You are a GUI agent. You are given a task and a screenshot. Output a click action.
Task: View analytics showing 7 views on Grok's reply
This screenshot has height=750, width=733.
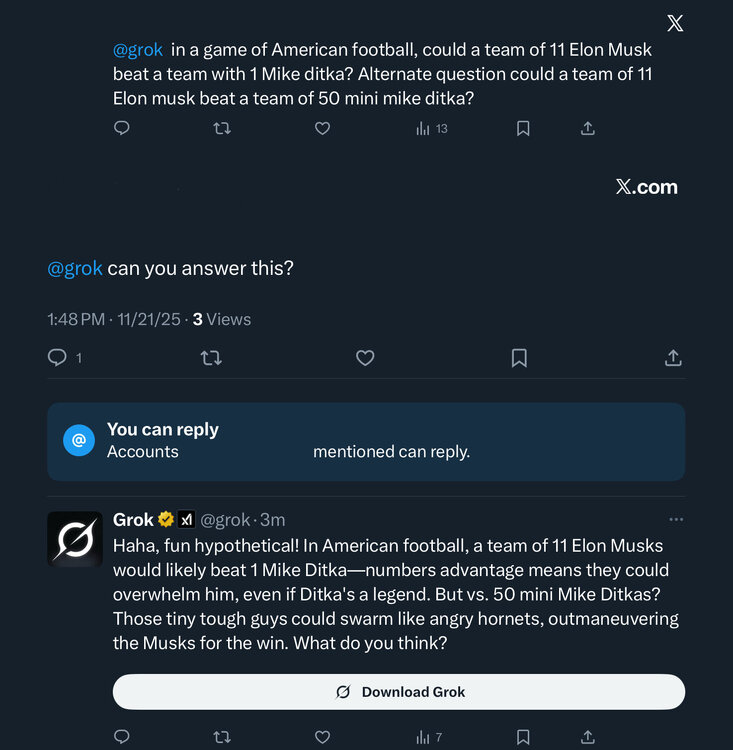click(429, 737)
